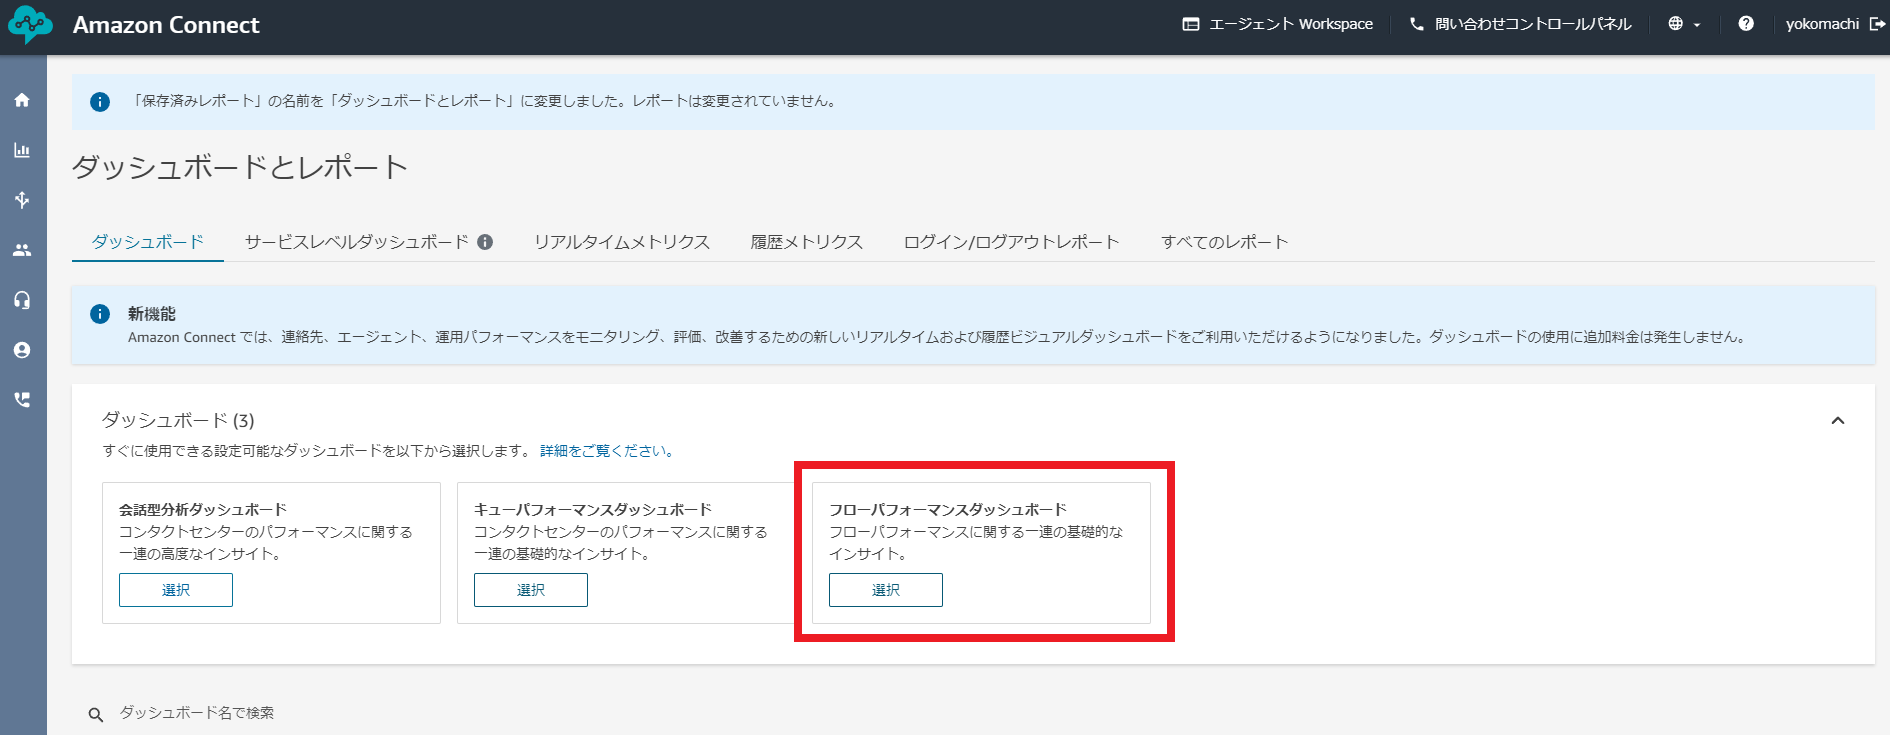Click info icon in 新機能 banner
This screenshot has height=735, width=1890.
pyautogui.click(x=100, y=314)
